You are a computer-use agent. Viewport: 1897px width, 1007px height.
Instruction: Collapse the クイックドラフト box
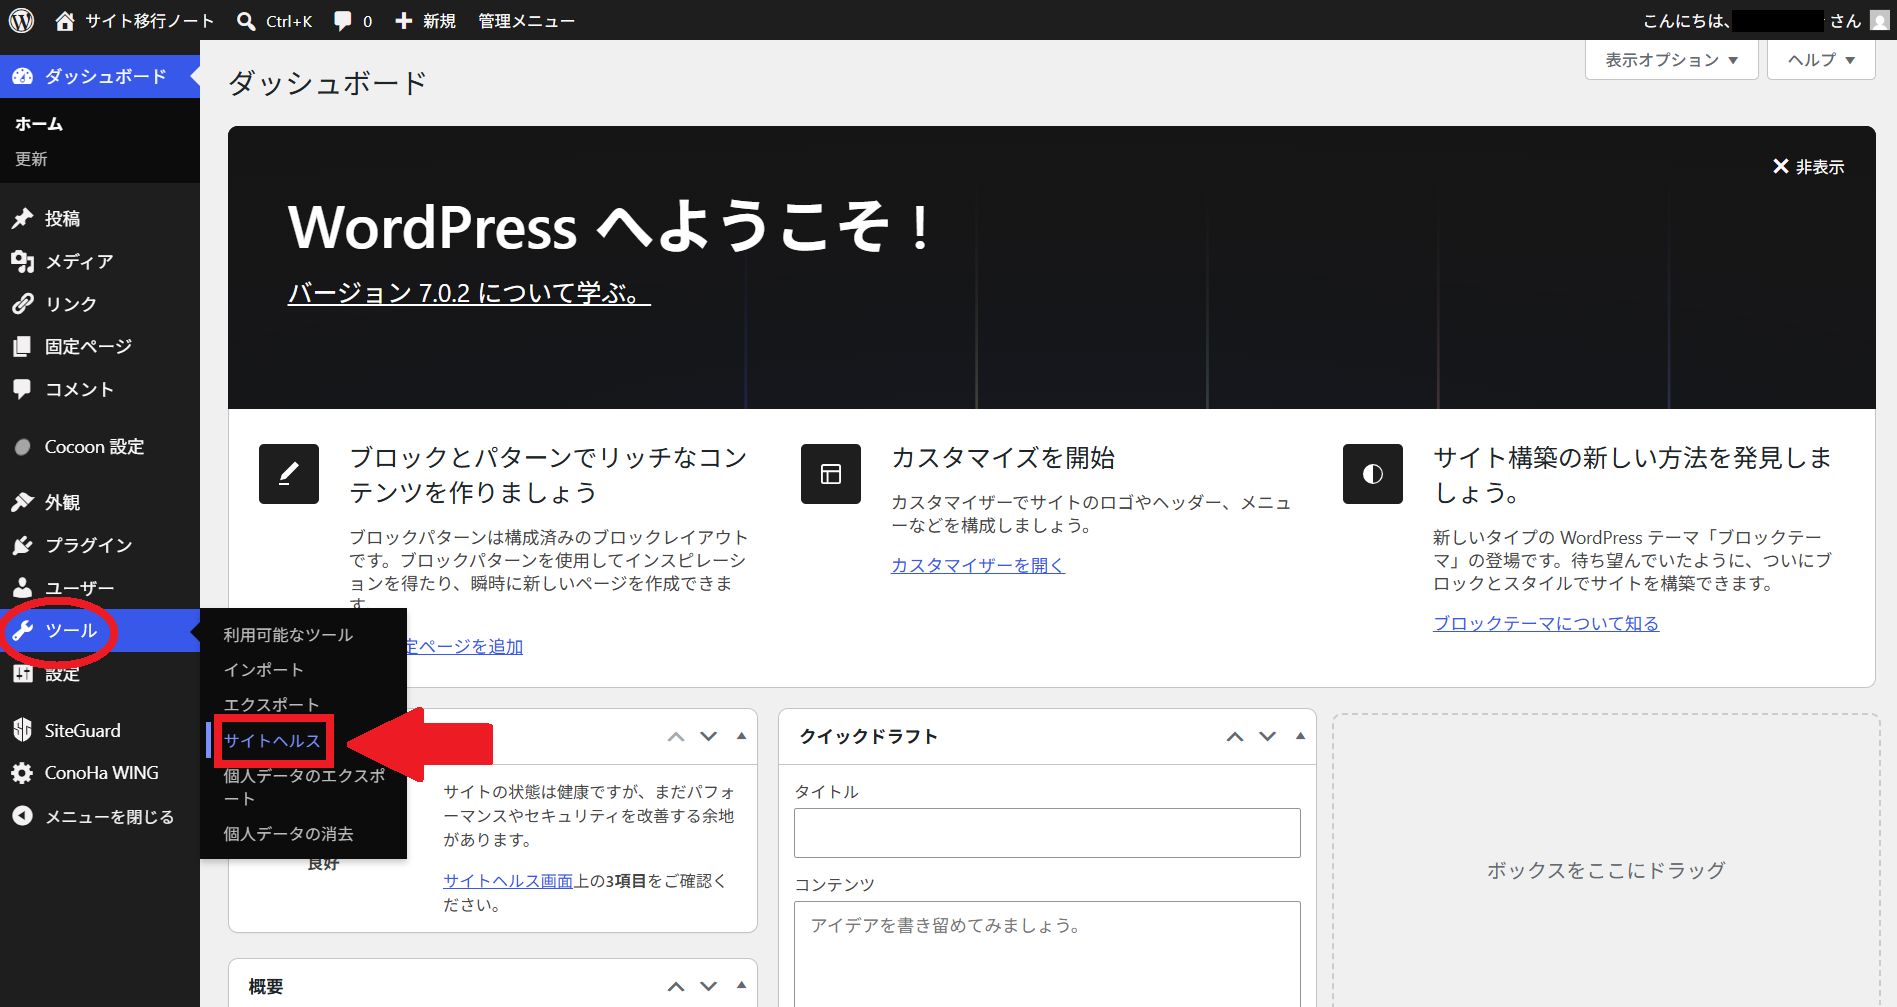click(x=1300, y=736)
